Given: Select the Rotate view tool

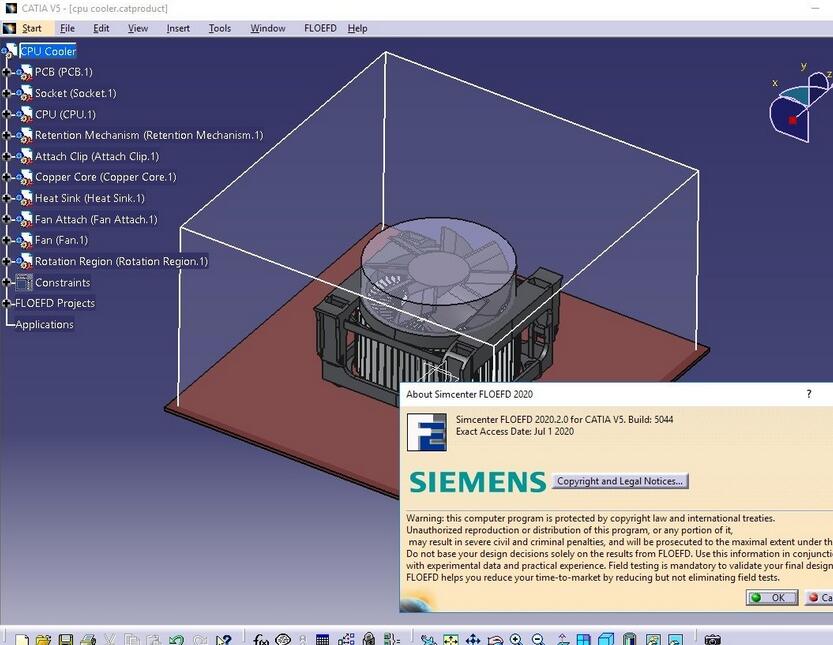Looking at the screenshot, I should (x=495, y=639).
